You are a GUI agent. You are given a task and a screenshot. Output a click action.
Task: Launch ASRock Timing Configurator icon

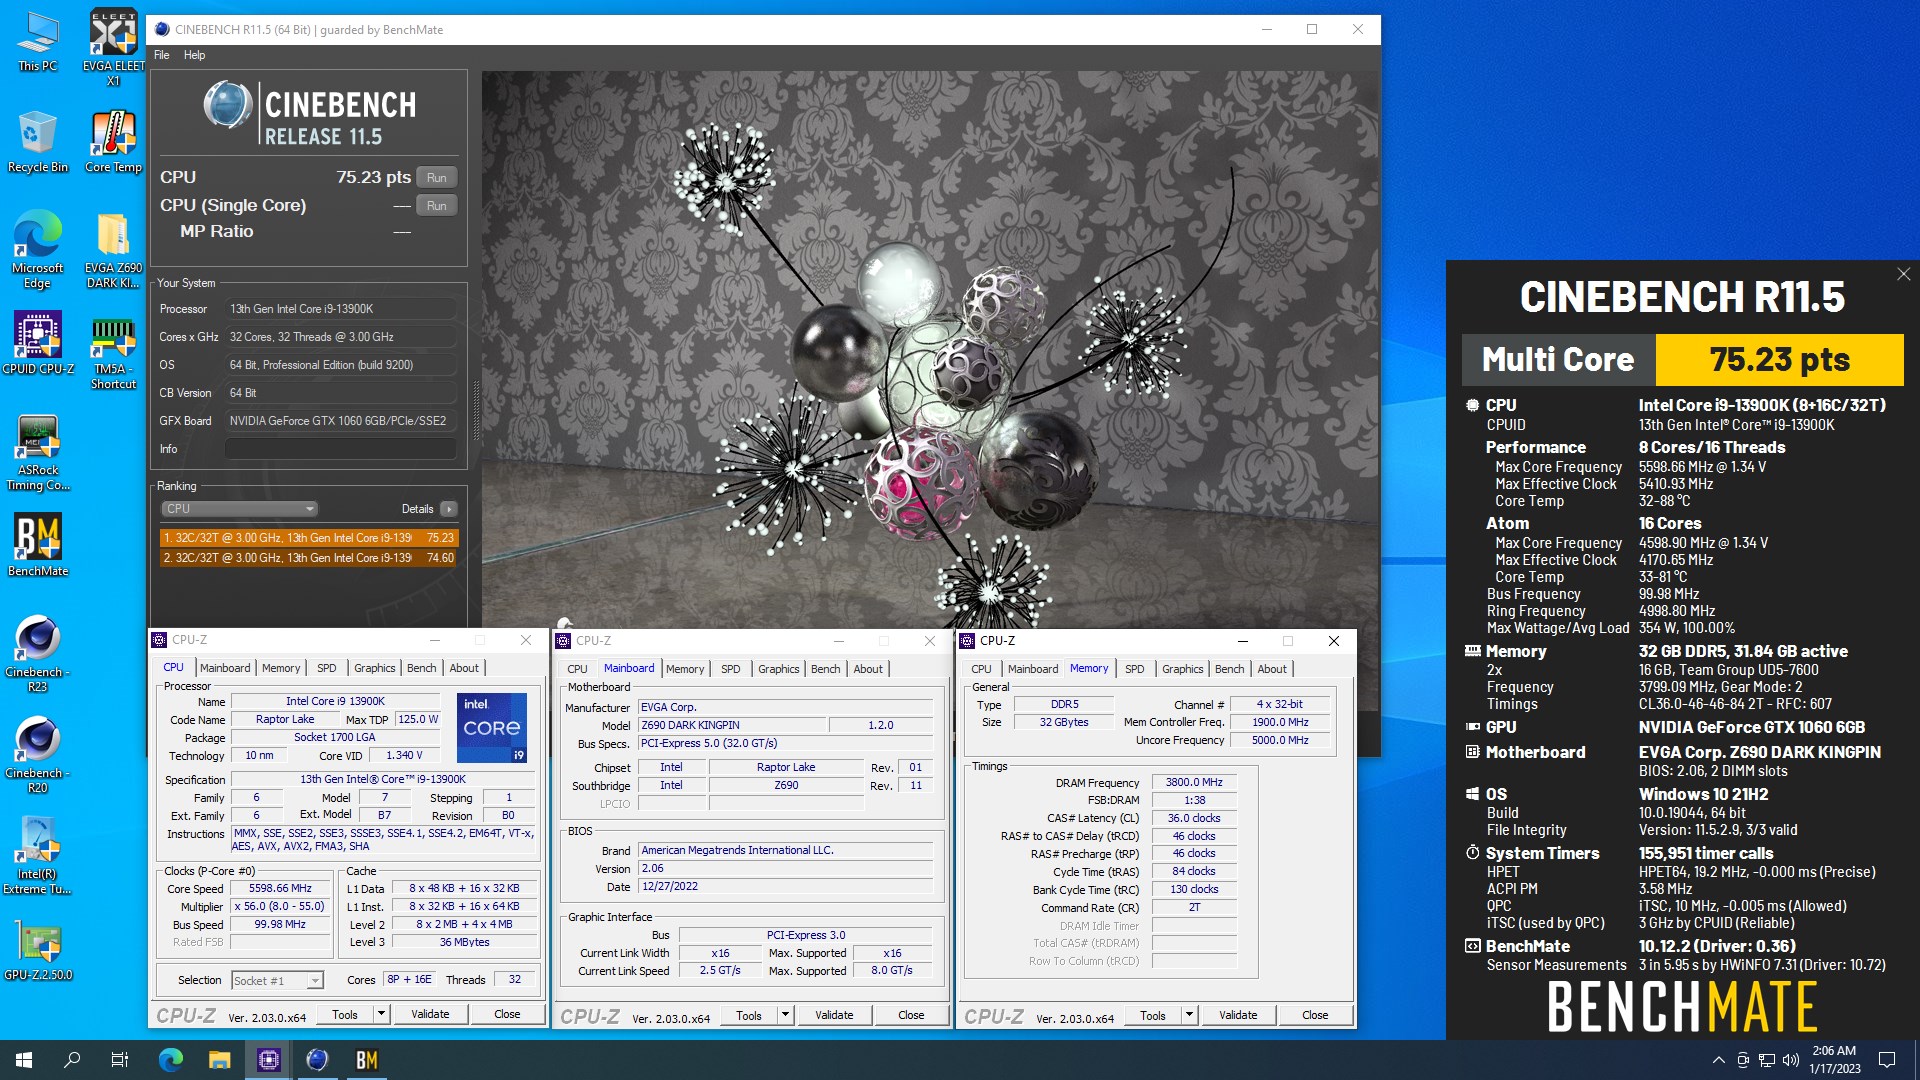[38, 452]
